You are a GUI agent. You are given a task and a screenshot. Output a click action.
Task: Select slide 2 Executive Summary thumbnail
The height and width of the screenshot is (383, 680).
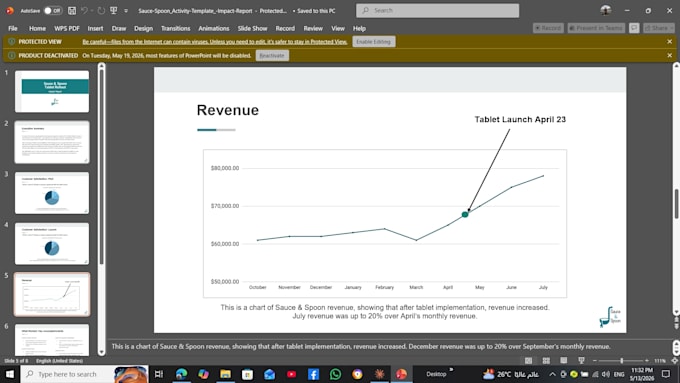(x=52, y=142)
